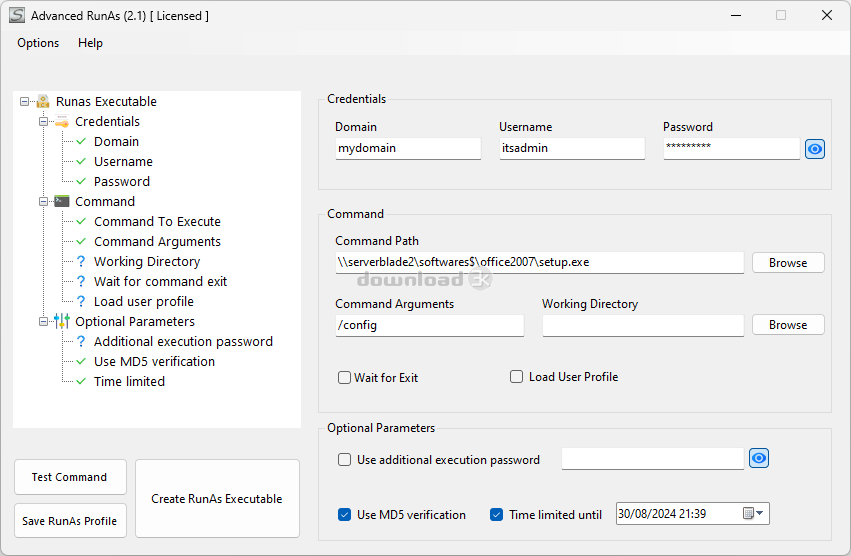851x556 pixels.
Task: Click the Command terminal icon in tree
Action: coord(62,201)
